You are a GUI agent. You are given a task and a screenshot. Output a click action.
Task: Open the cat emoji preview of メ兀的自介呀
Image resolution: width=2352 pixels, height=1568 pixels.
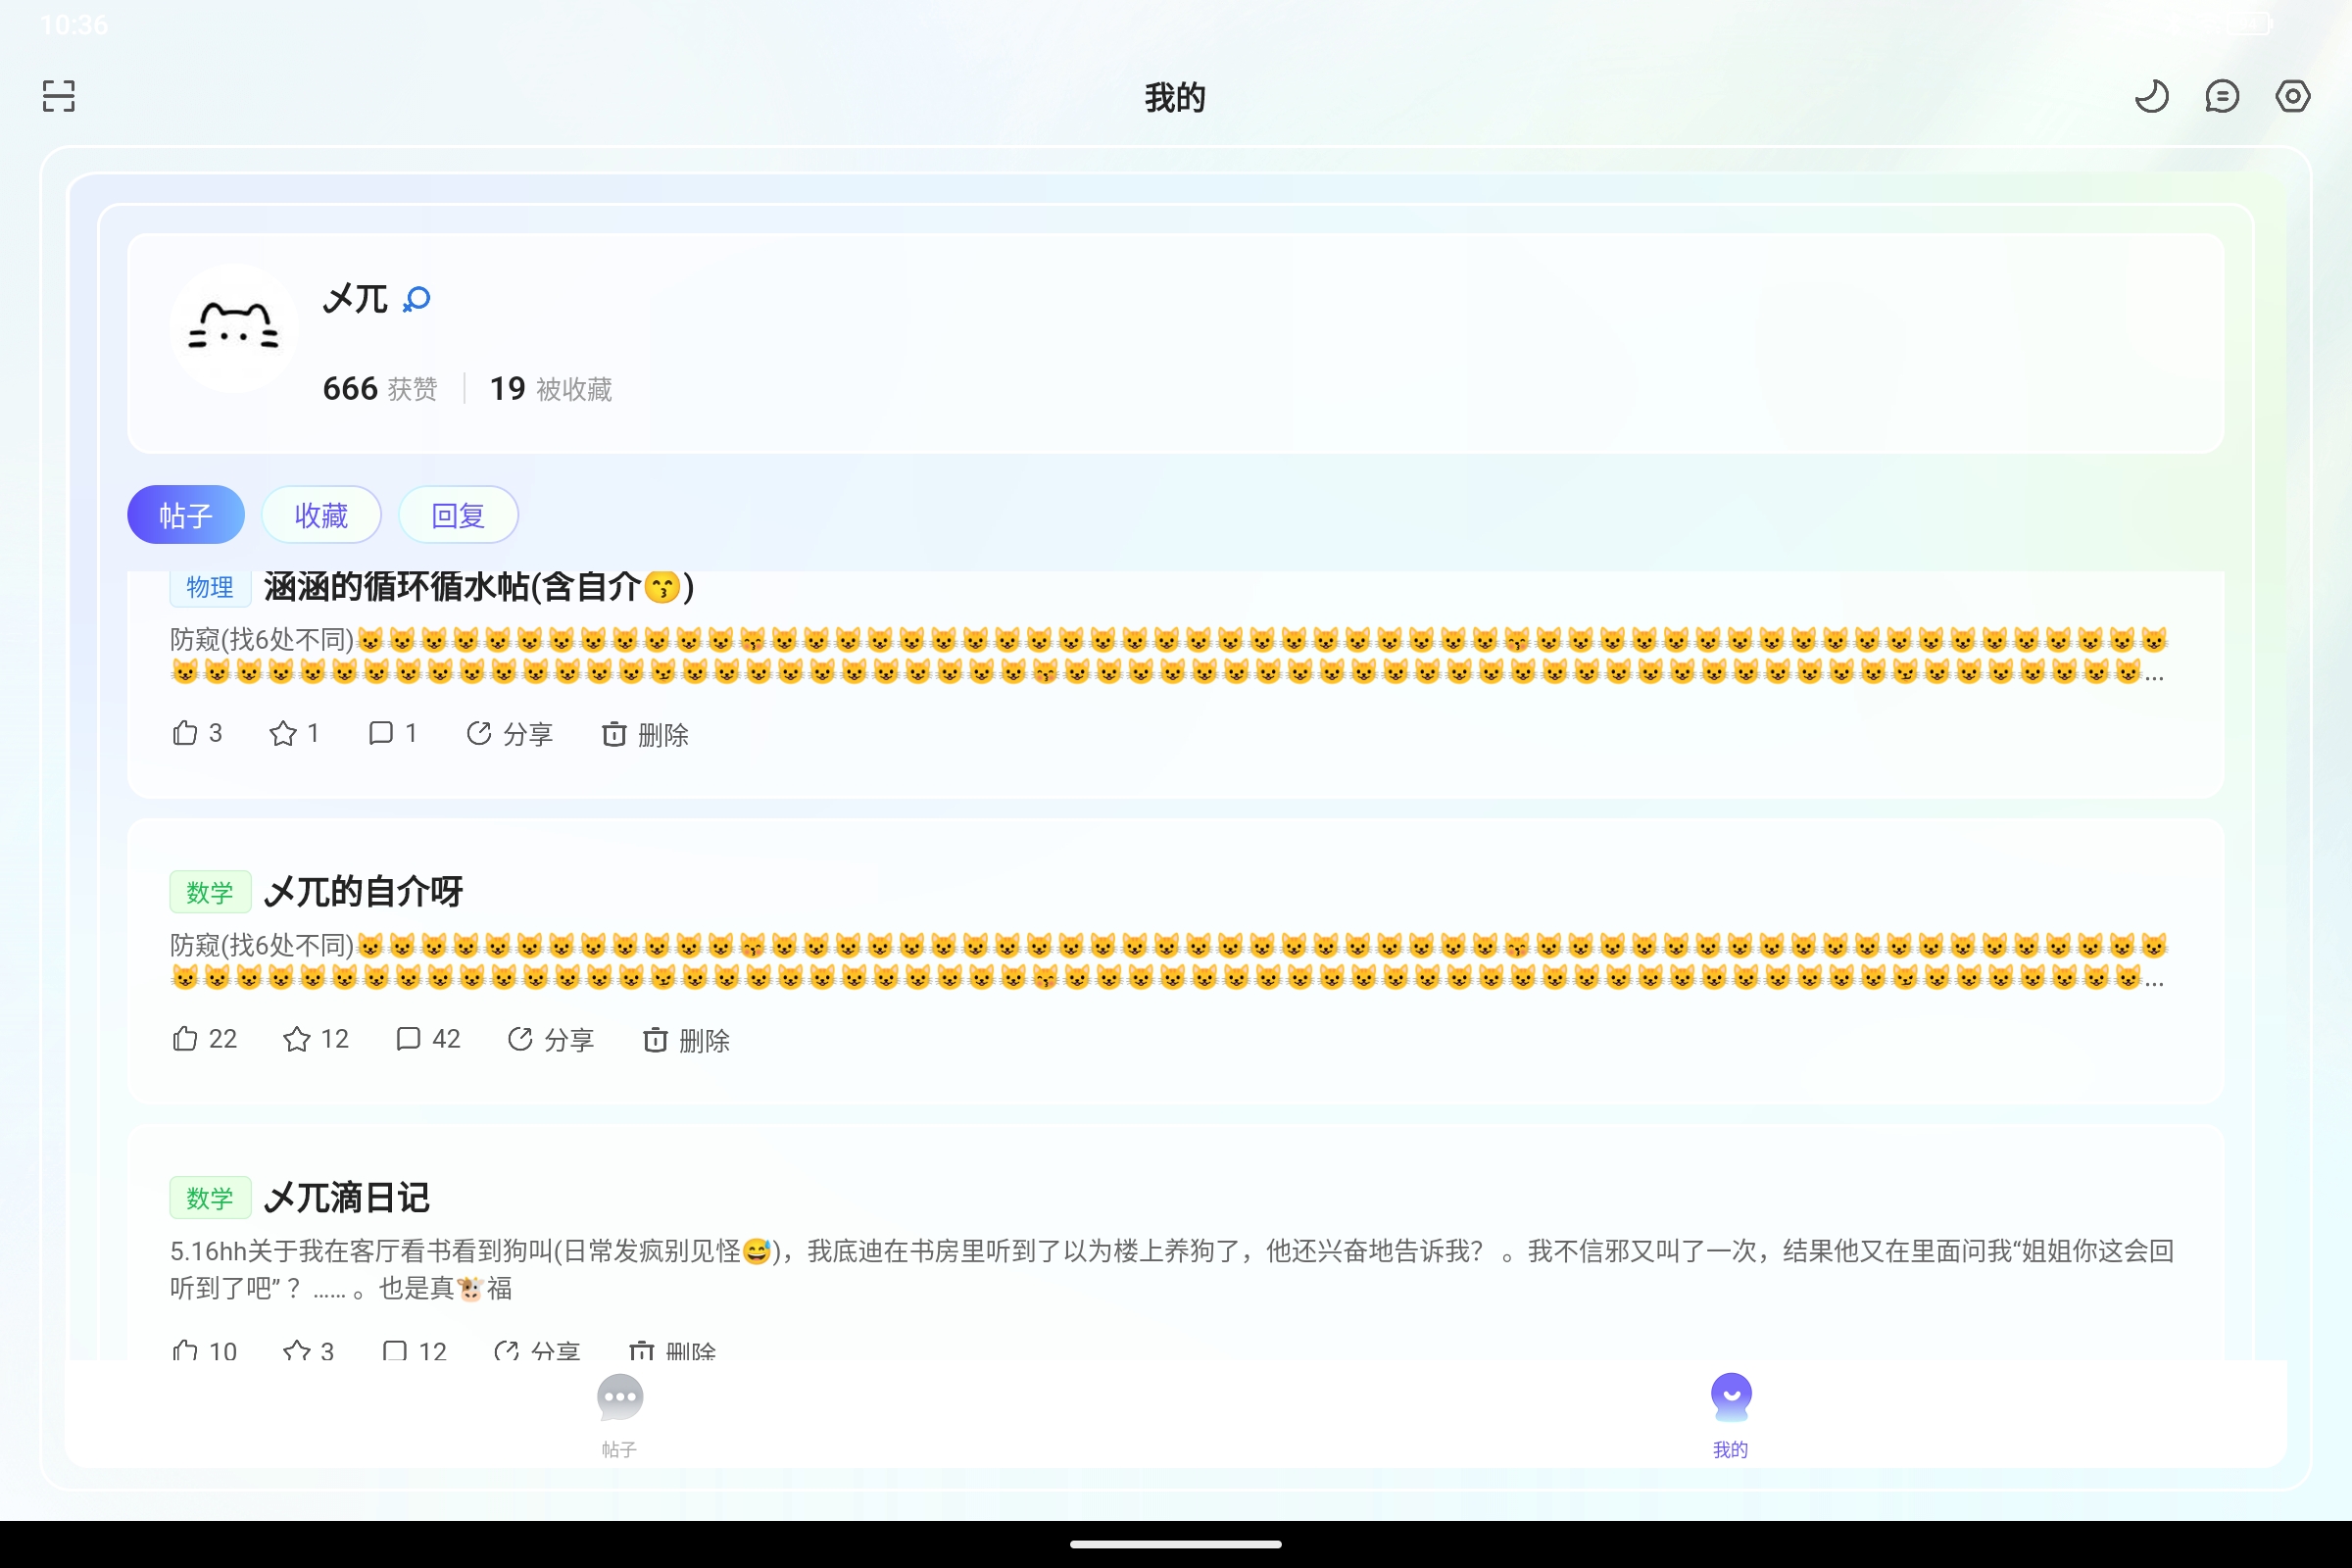pyautogui.click(x=1168, y=962)
